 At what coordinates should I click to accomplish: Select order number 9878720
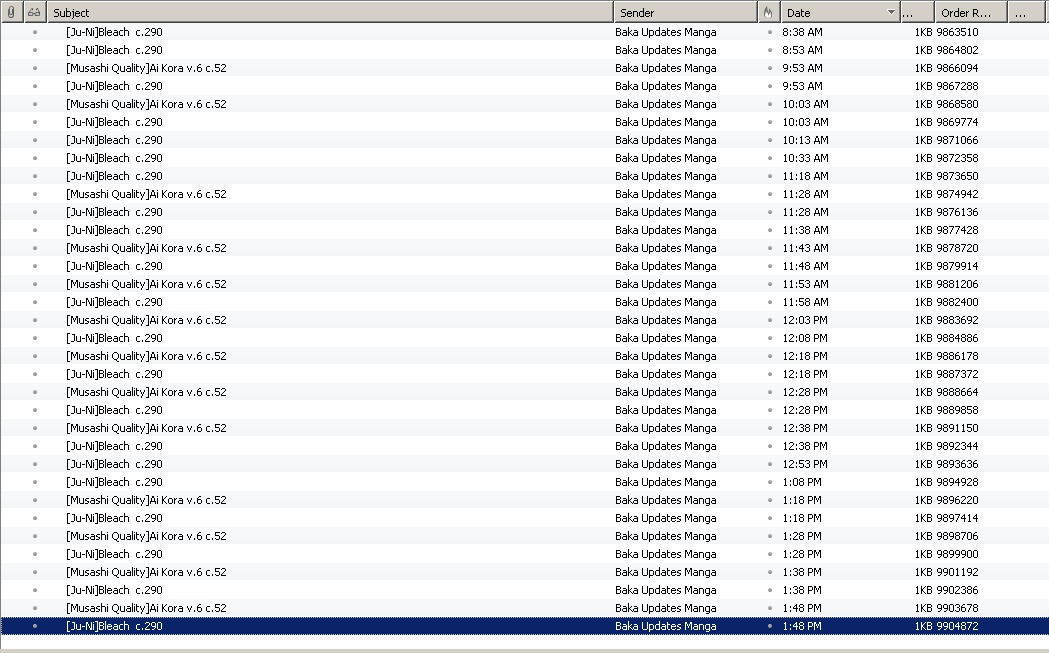click(957, 248)
